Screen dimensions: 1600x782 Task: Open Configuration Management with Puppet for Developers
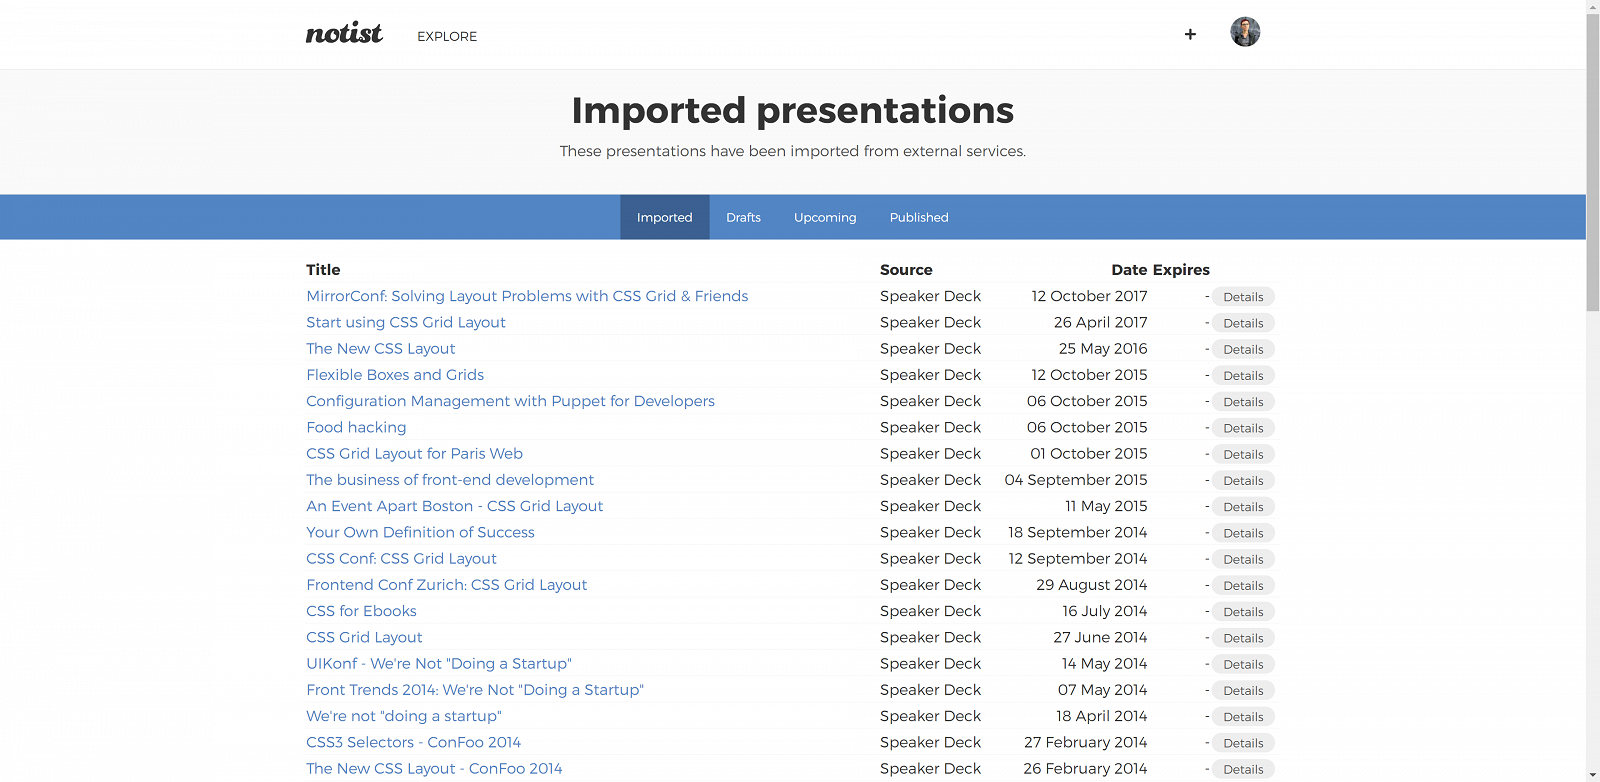510,401
